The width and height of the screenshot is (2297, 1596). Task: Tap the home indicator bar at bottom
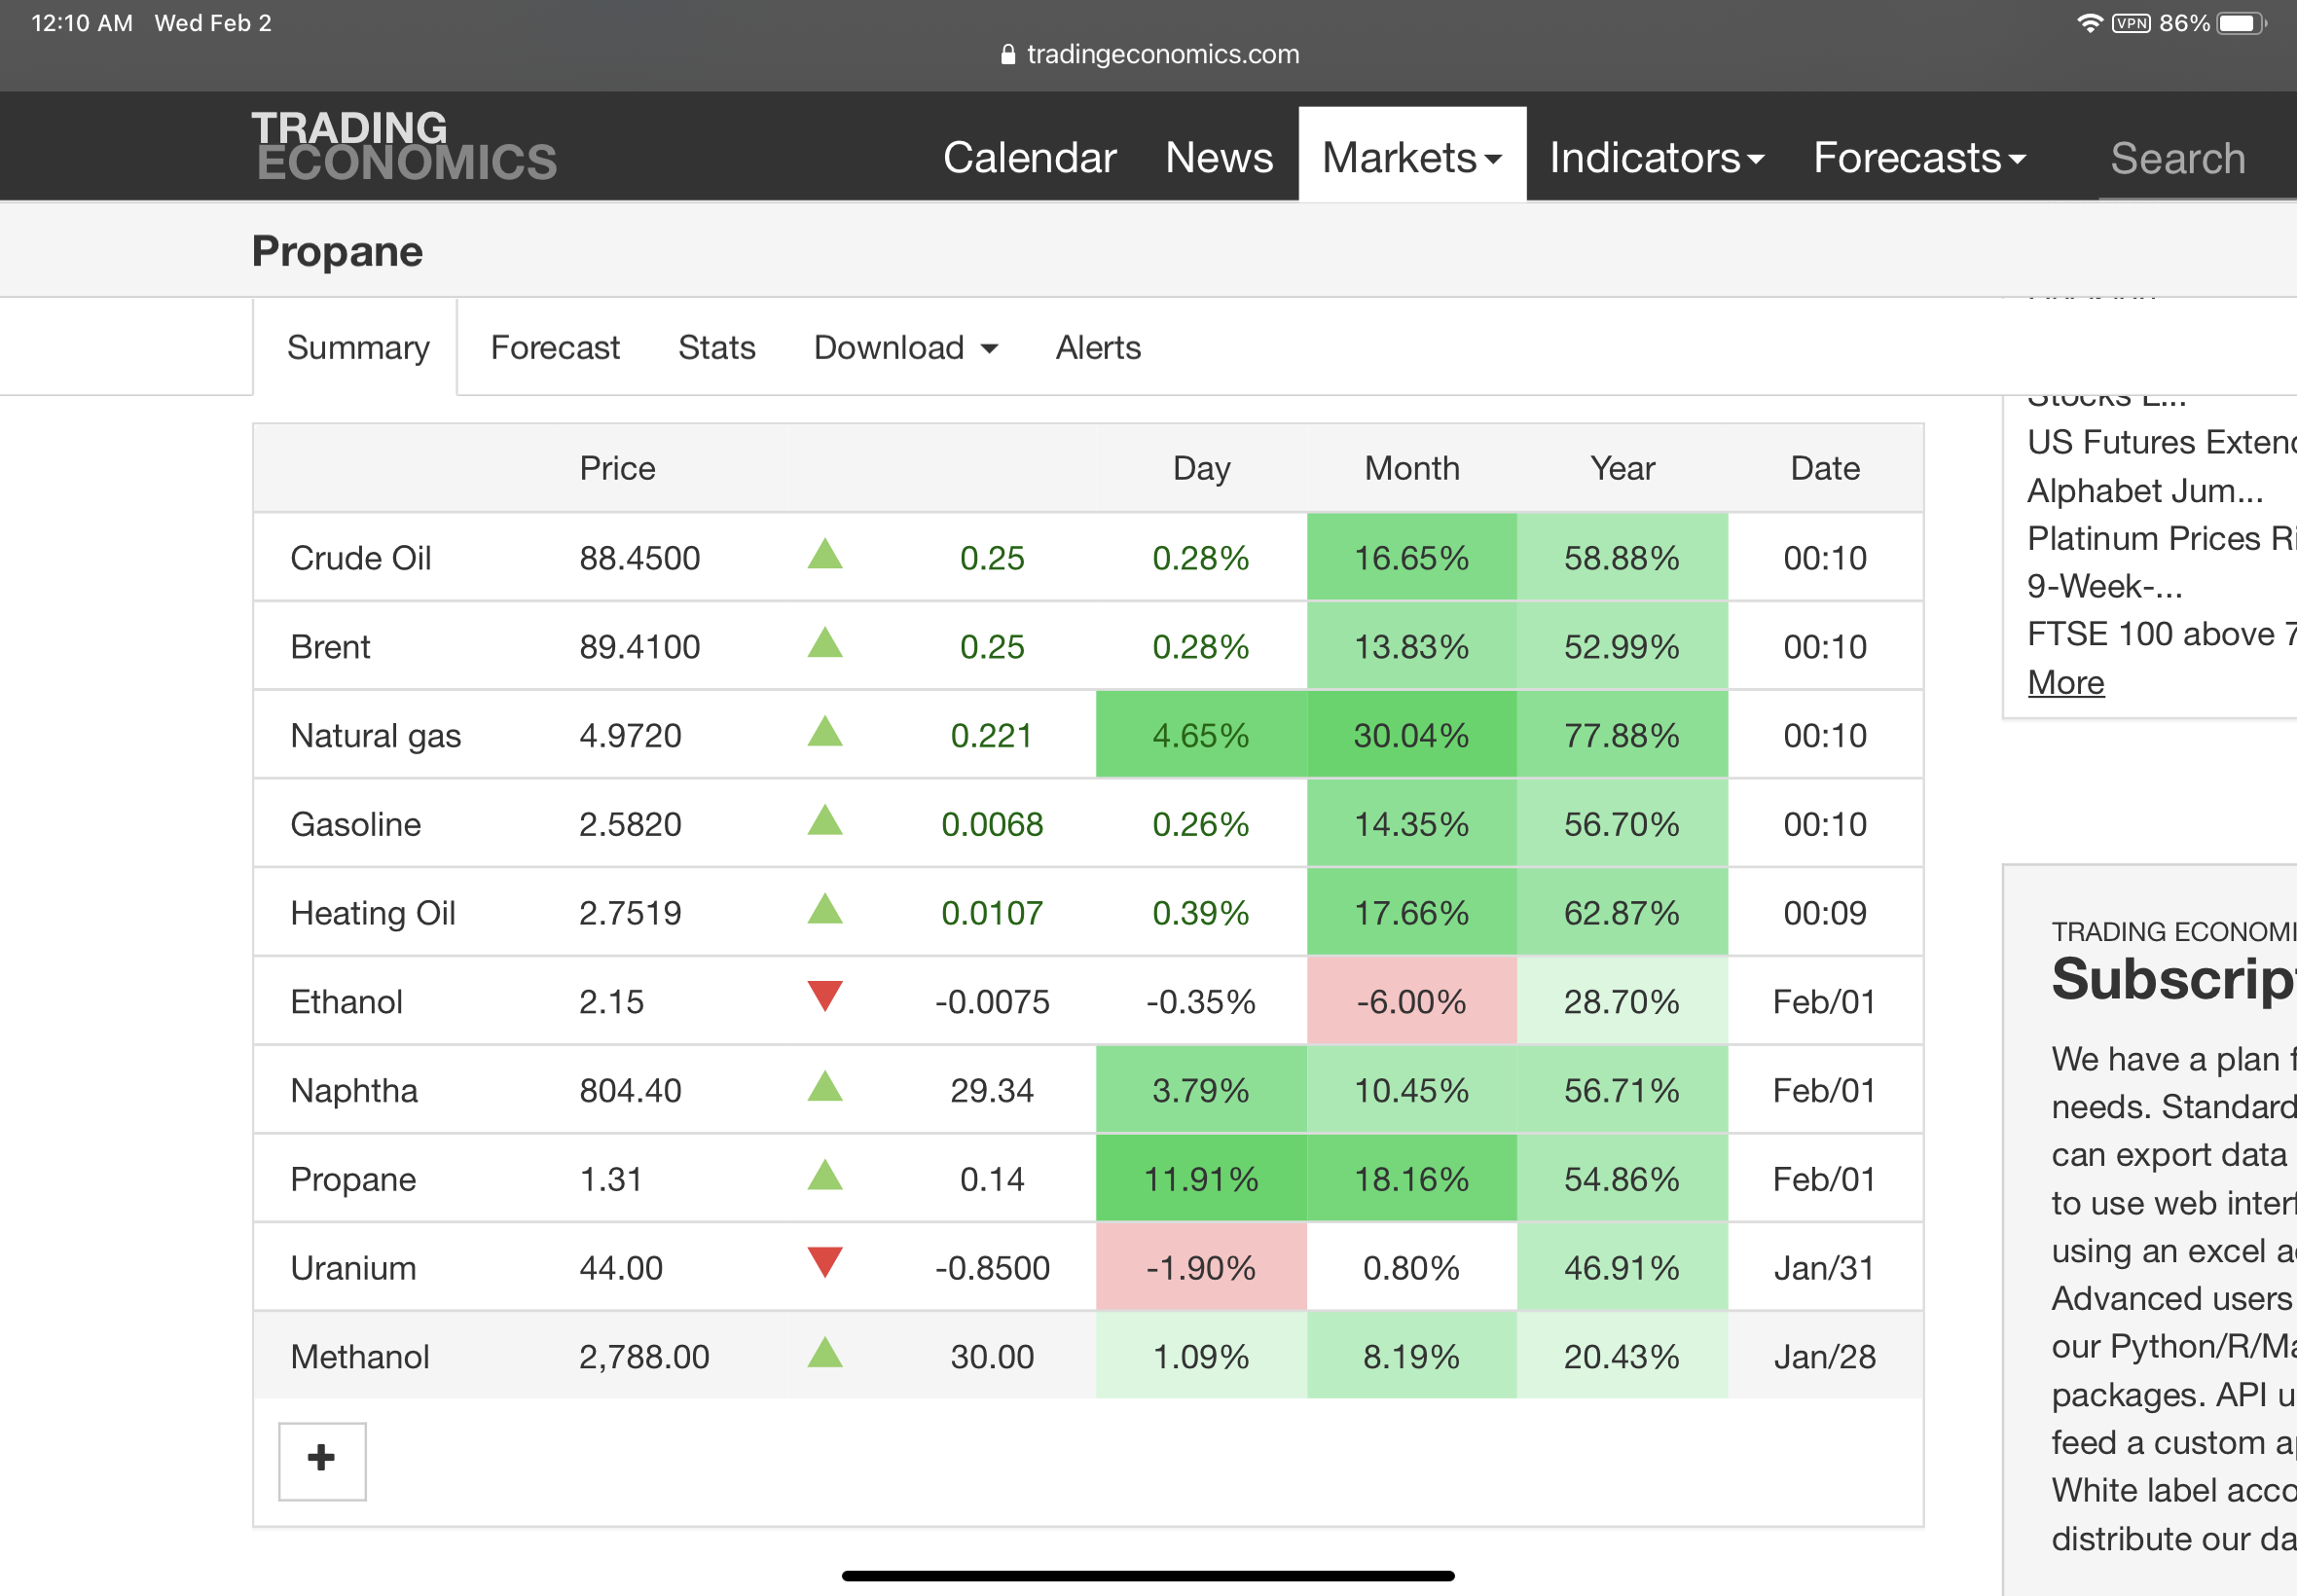tap(1148, 1575)
